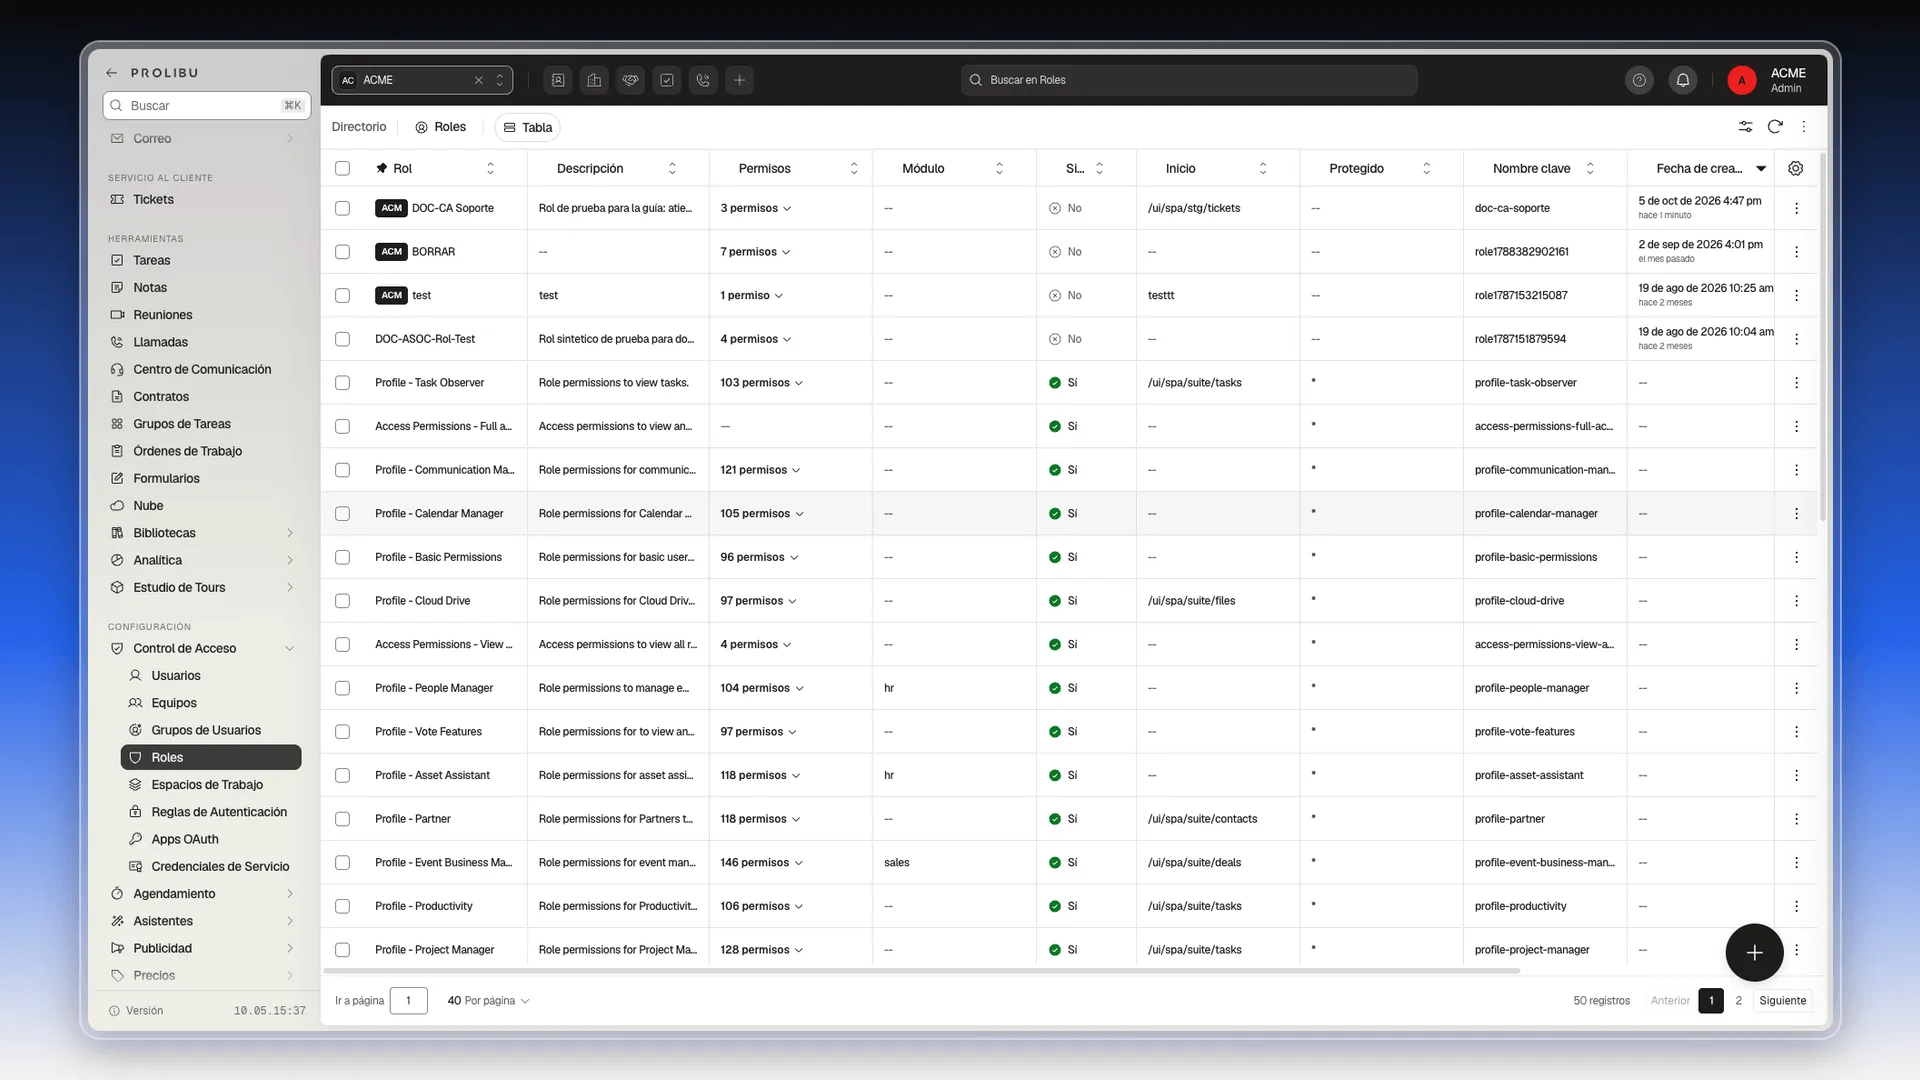Open Espacios de Trabajo in sidebar

click(x=207, y=785)
